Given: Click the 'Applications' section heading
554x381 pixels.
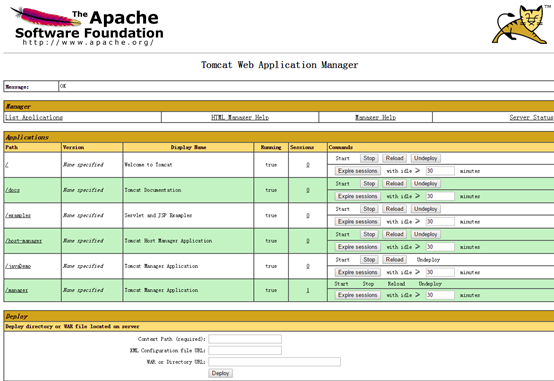Looking at the screenshot, I should point(27,137).
